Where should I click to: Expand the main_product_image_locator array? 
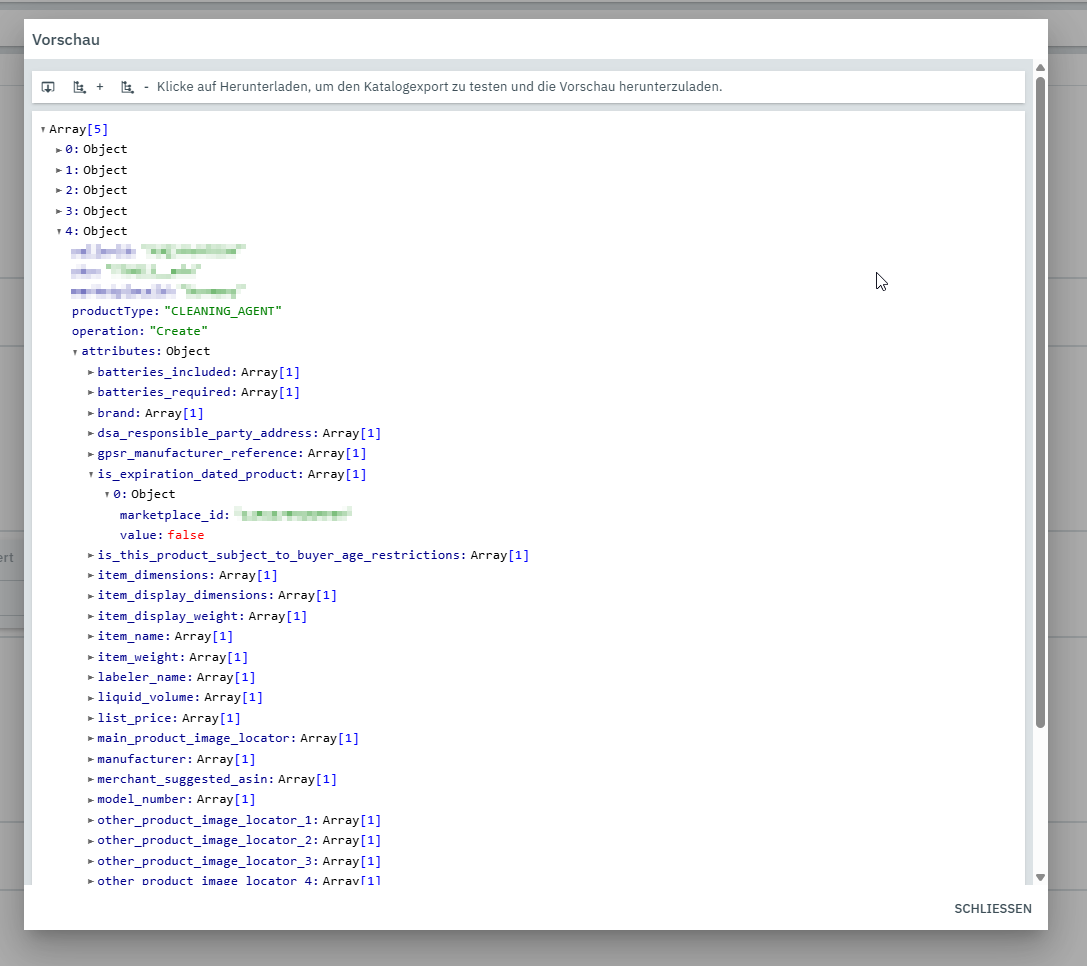(x=91, y=739)
